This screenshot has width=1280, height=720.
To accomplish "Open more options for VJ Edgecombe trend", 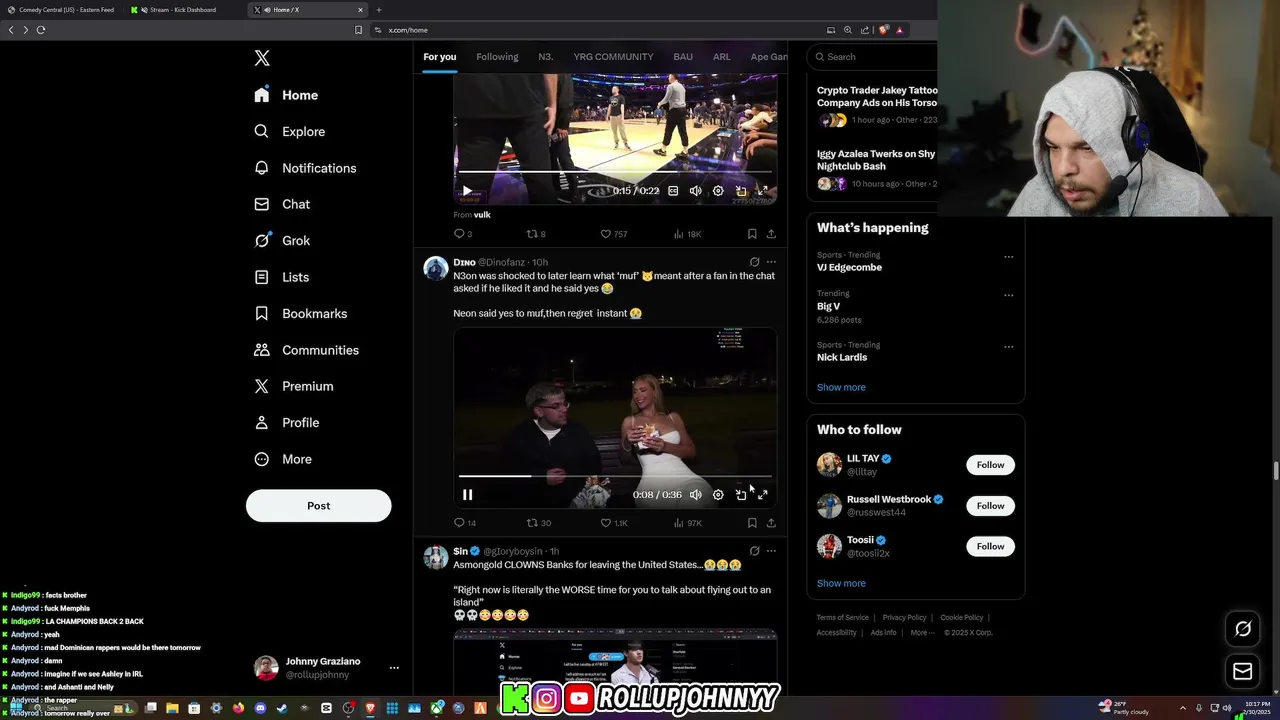I will click(1009, 257).
